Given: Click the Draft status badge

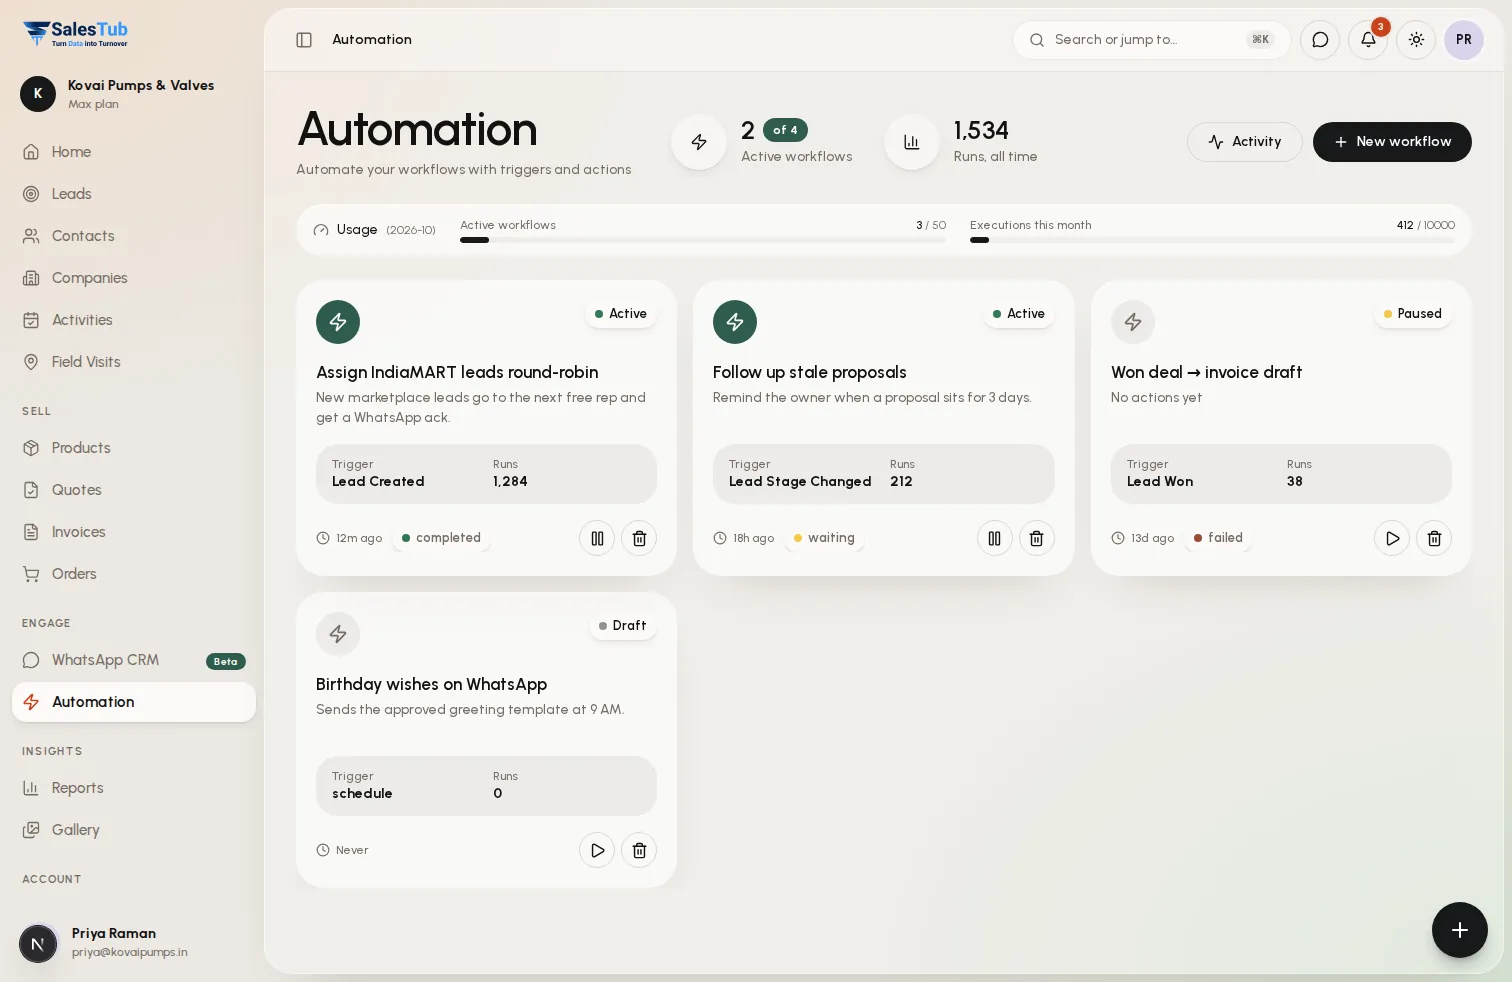Looking at the screenshot, I should pyautogui.click(x=623, y=626).
